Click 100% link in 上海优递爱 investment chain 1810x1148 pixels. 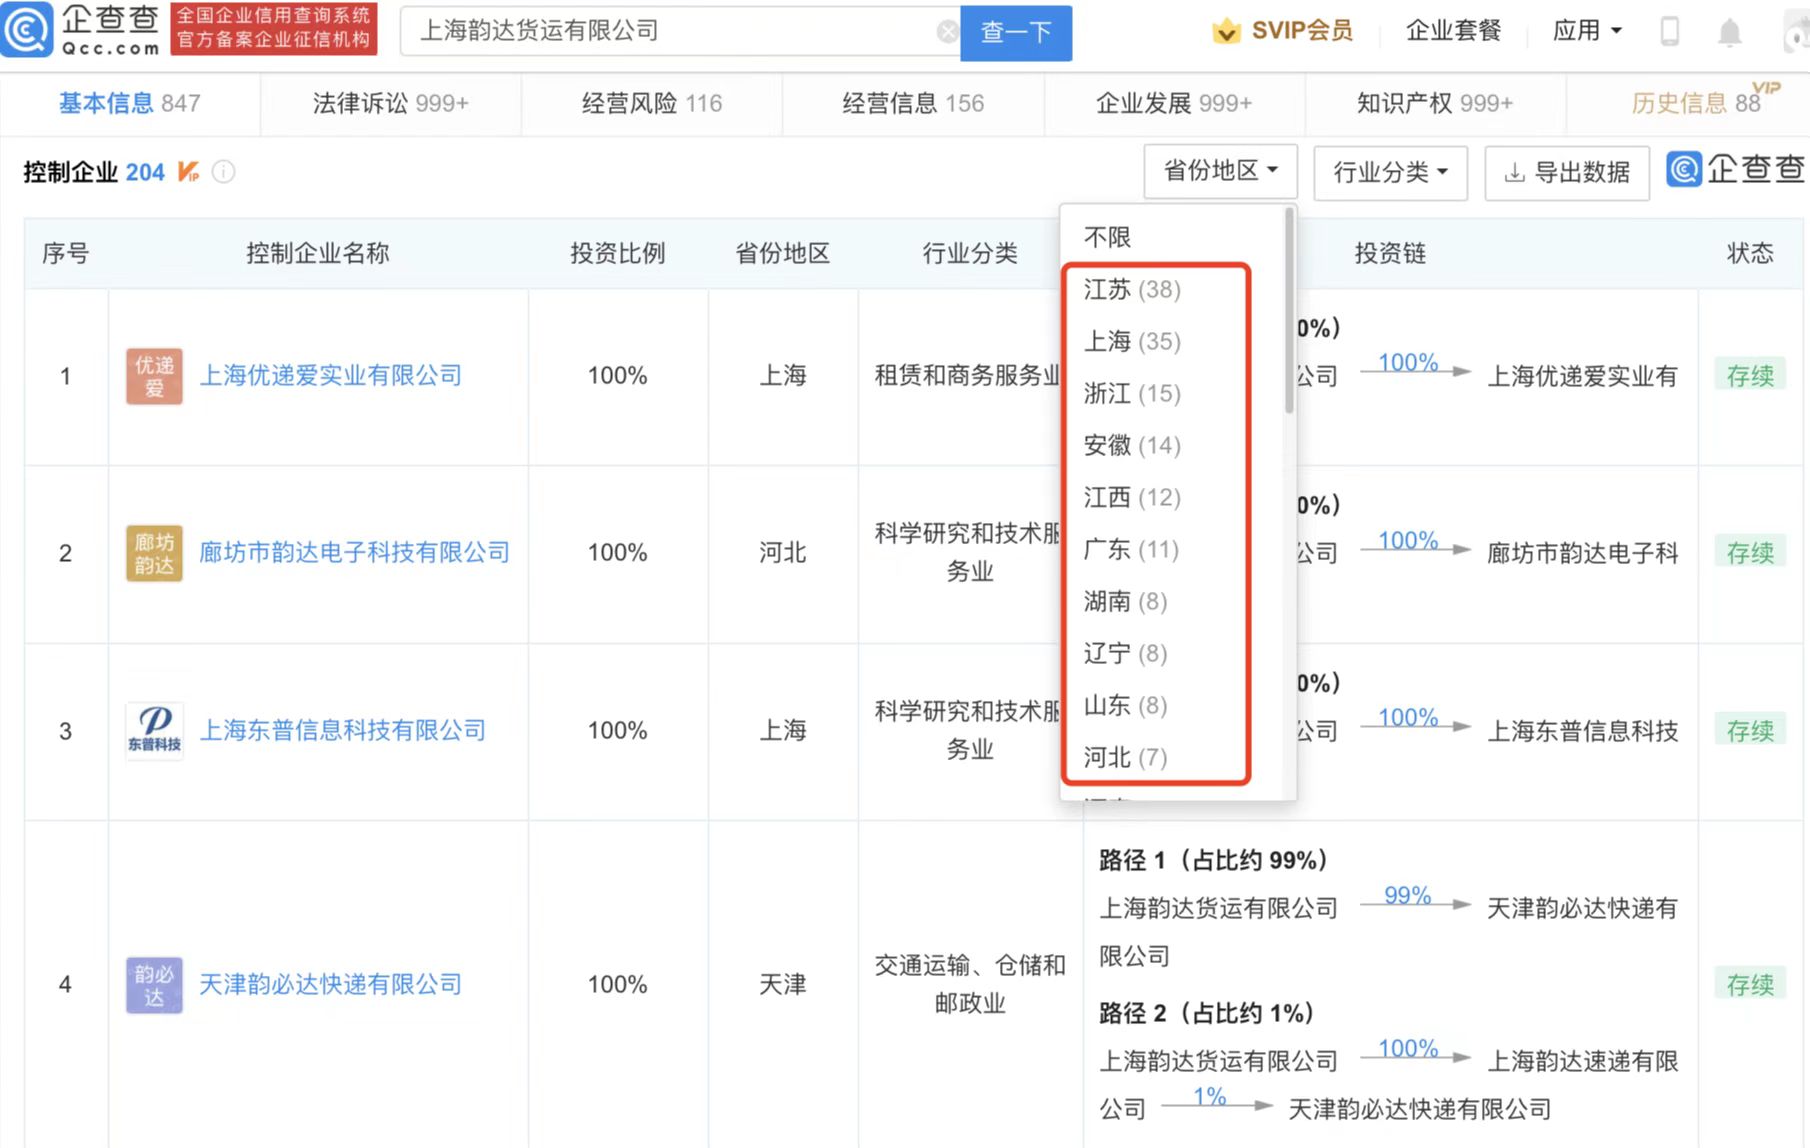coord(1408,363)
